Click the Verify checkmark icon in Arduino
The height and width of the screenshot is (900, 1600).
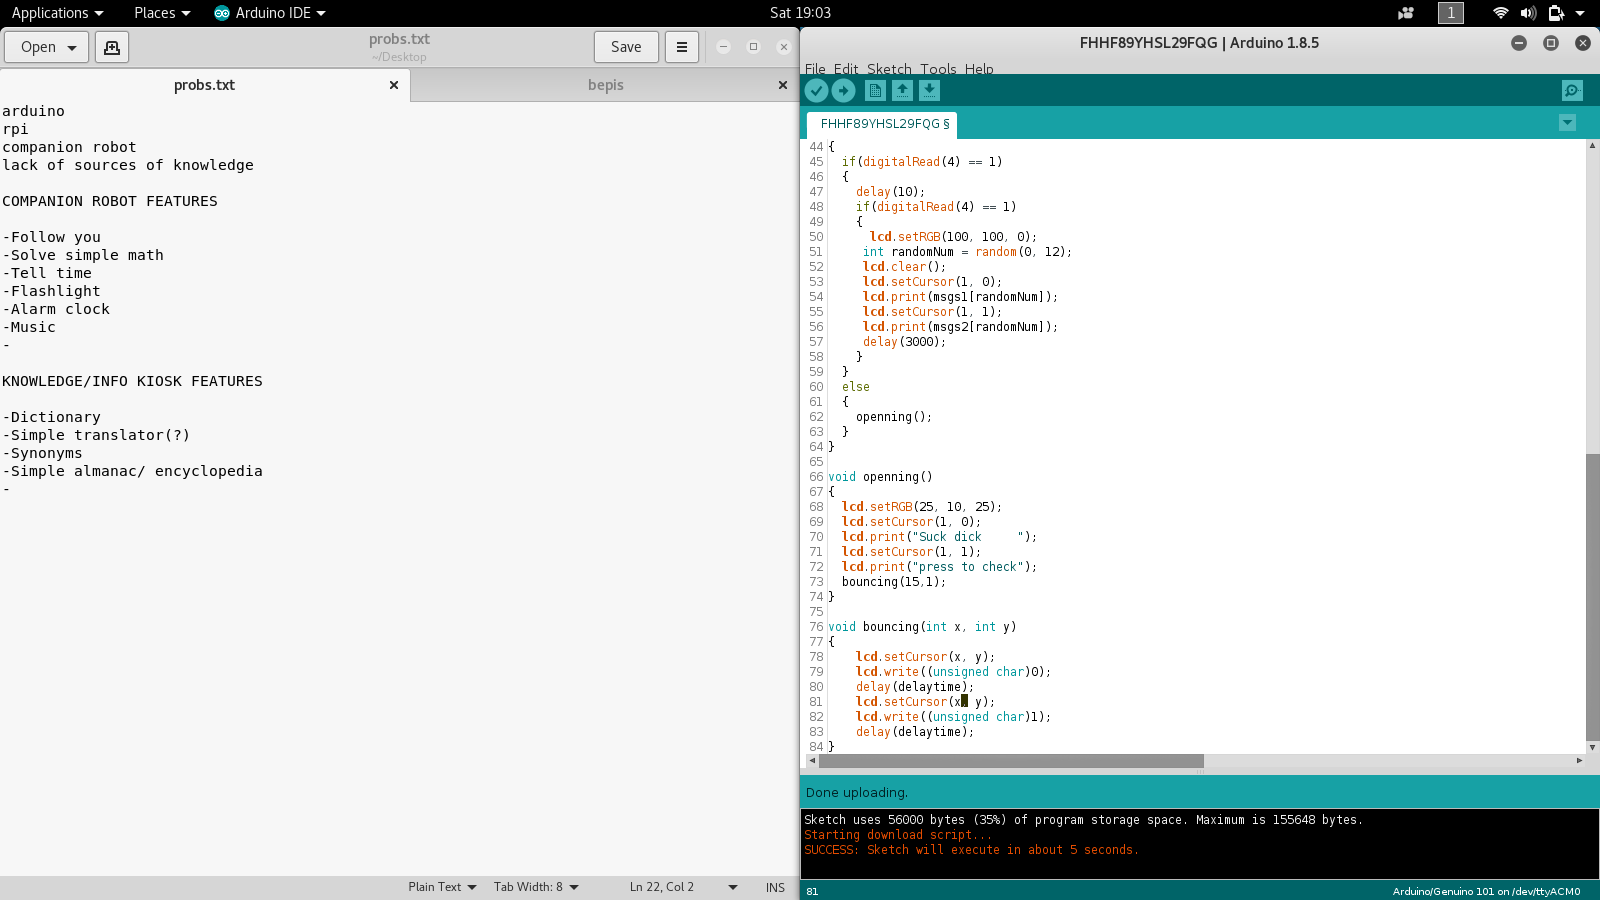click(x=817, y=91)
